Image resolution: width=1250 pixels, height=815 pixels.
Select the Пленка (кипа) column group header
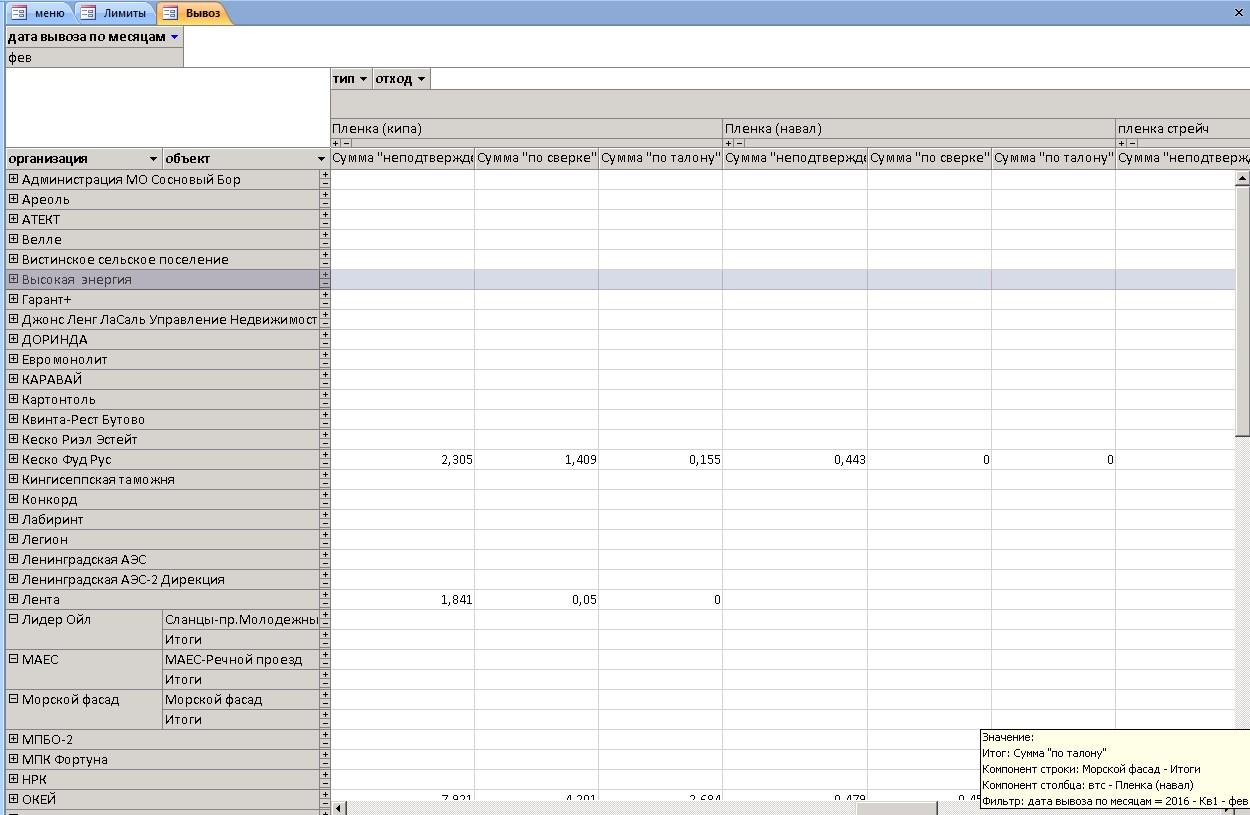coord(526,128)
